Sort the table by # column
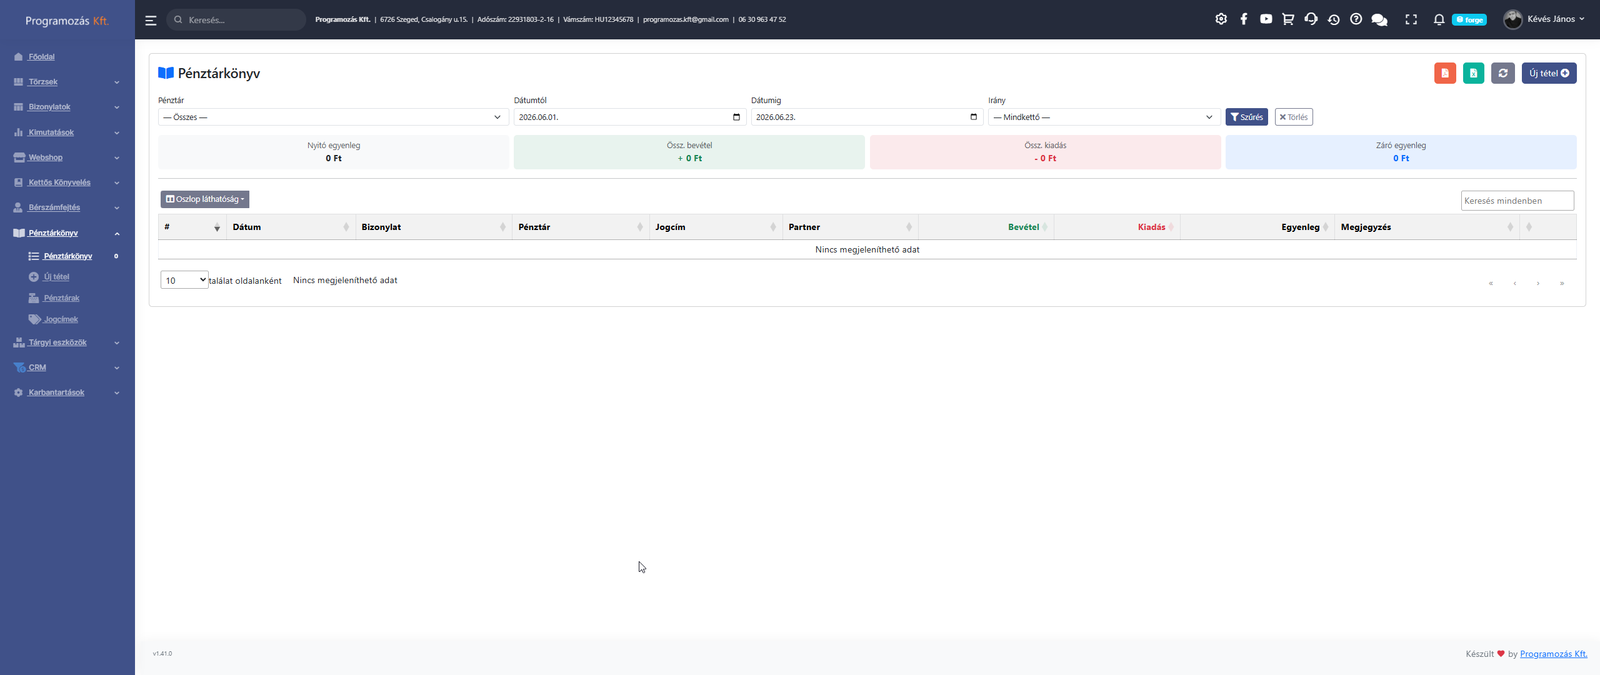This screenshot has width=1600, height=675. click(x=192, y=227)
